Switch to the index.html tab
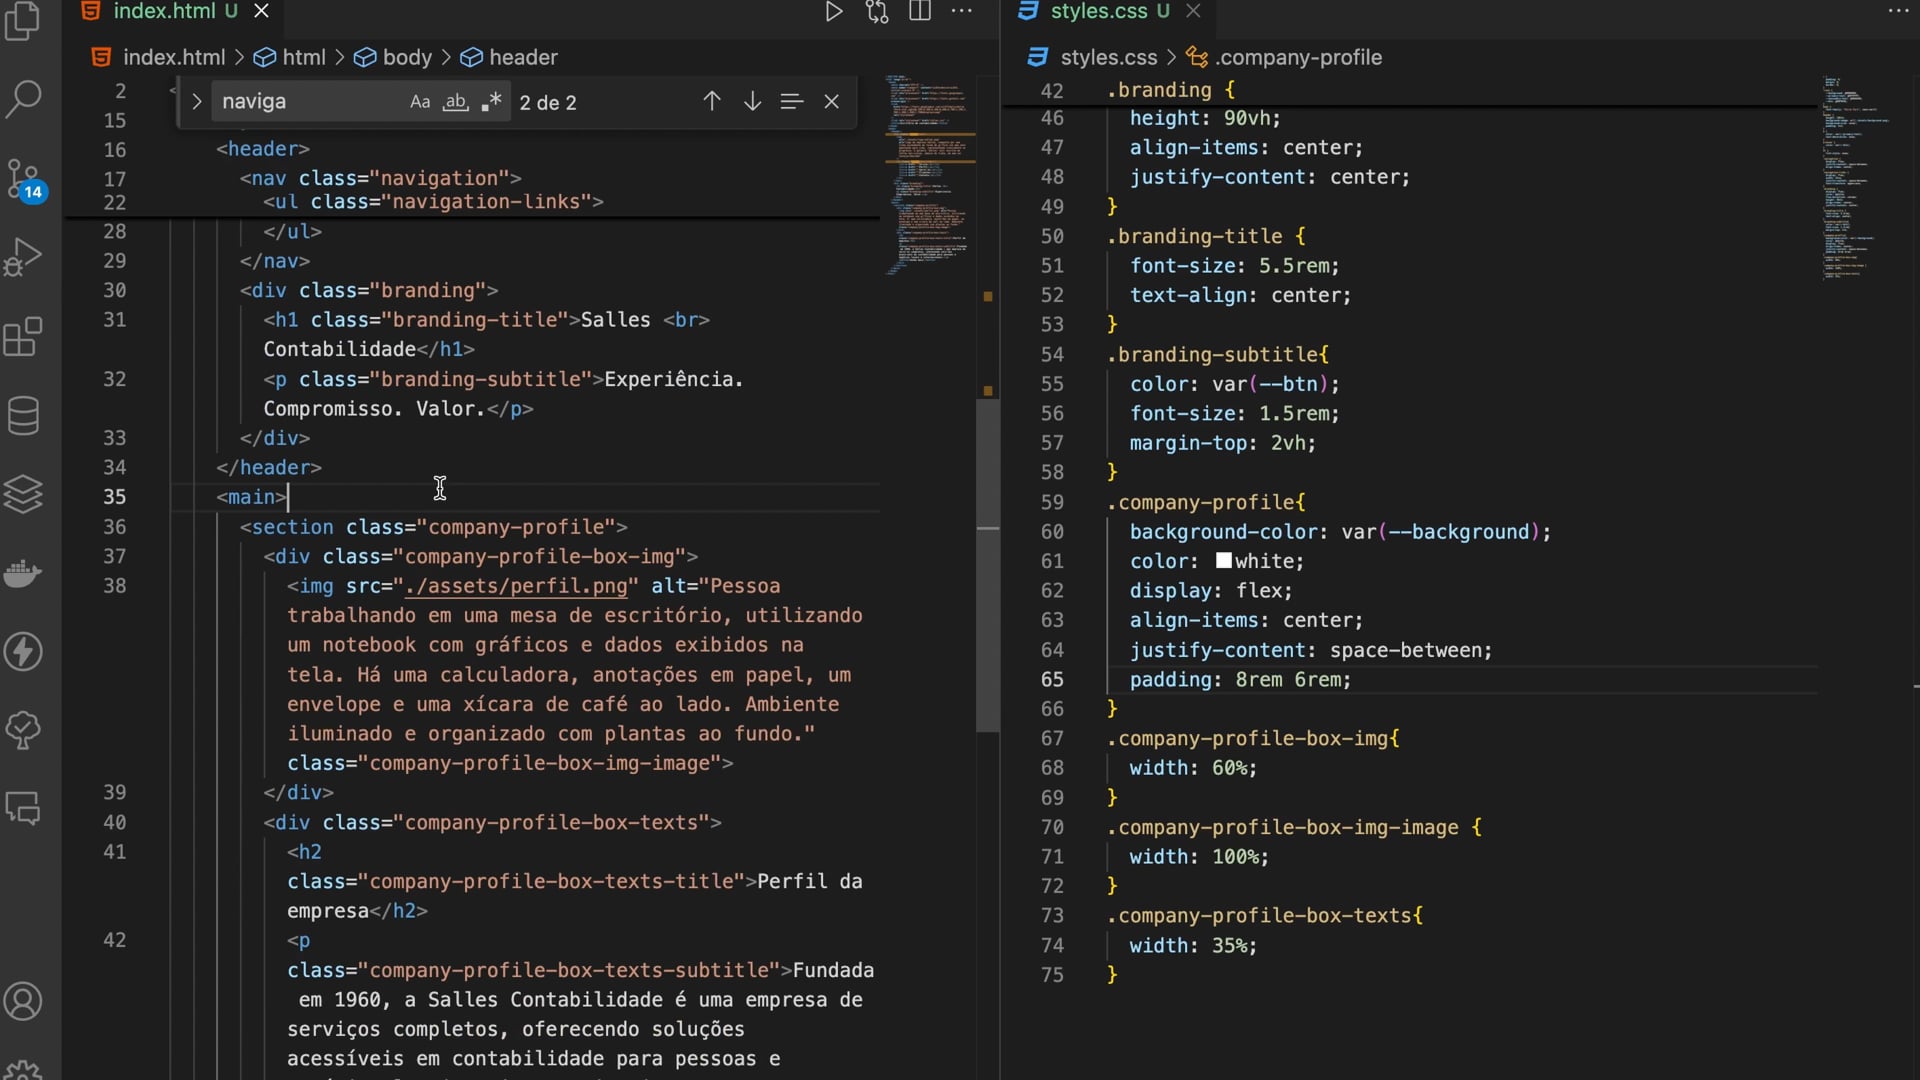Viewport: 1920px width, 1080px height. point(164,12)
